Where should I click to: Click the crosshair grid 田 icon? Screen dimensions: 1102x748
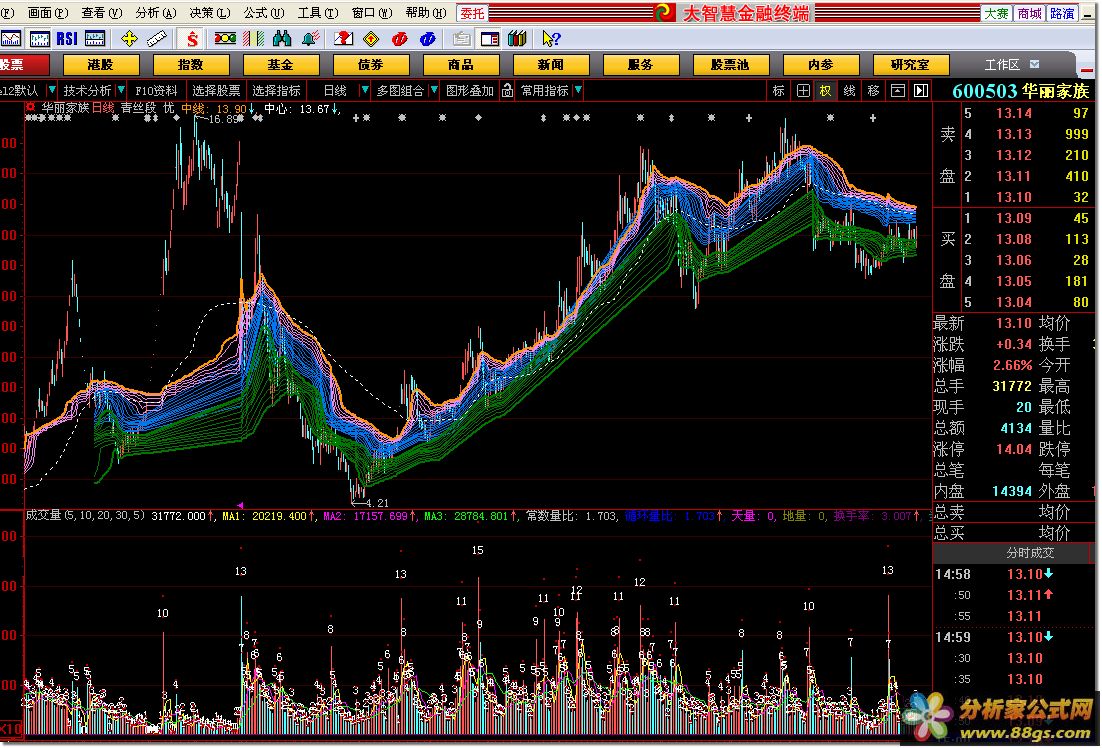803,91
